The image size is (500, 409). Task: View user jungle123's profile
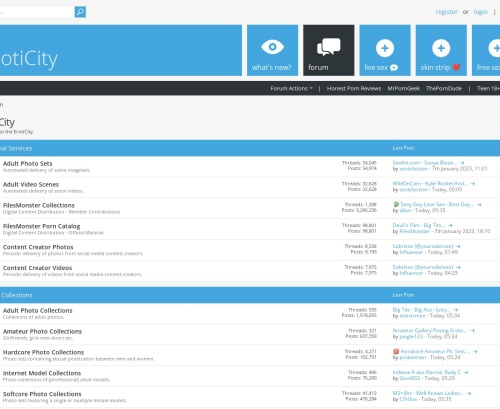(x=411, y=337)
